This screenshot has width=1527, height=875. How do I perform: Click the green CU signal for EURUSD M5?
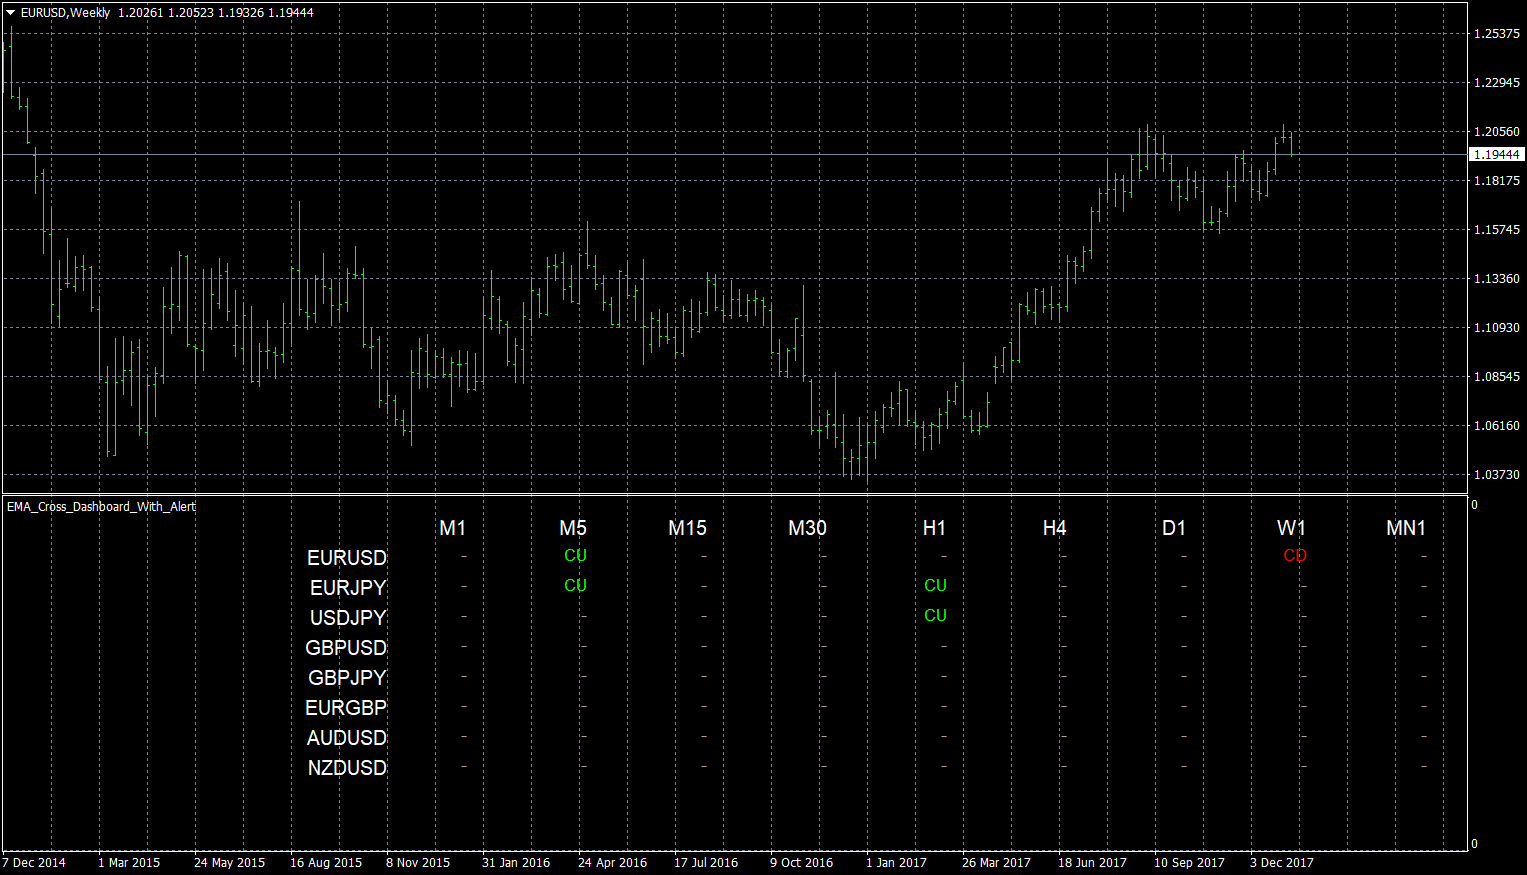(x=575, y=556)
